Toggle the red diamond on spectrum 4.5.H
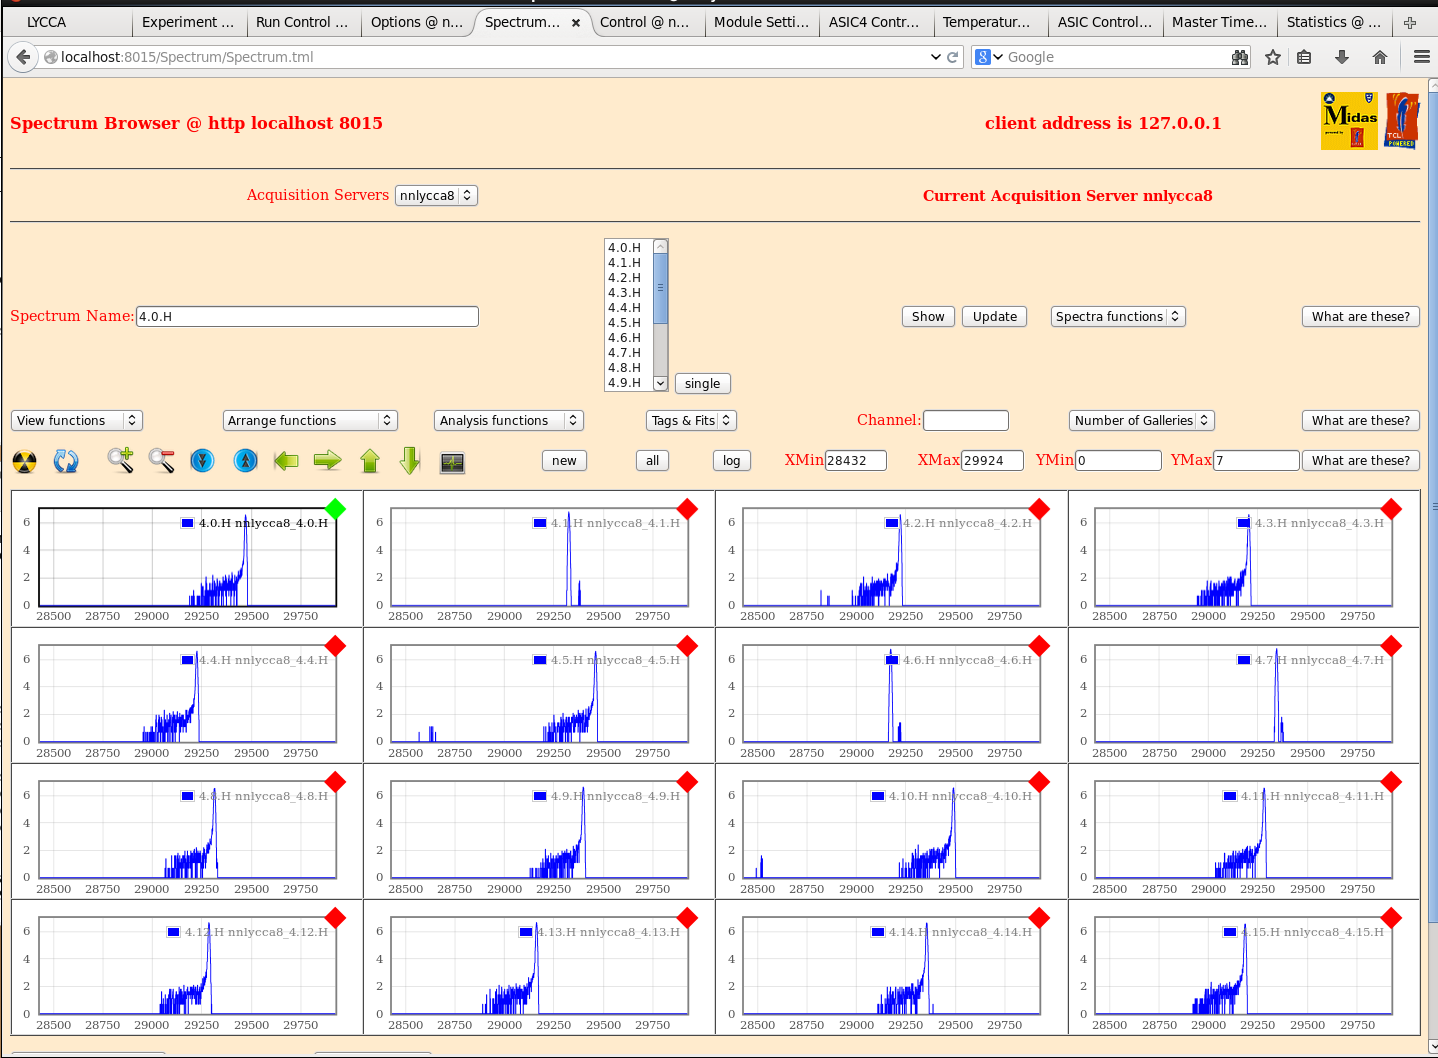 pos(687,646)
